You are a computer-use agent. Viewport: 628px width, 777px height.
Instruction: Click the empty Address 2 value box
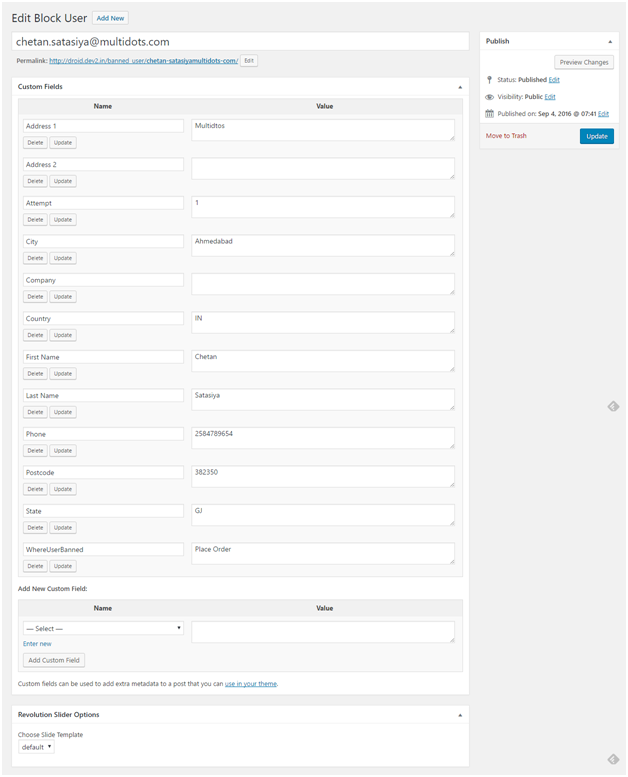[323, 168]
